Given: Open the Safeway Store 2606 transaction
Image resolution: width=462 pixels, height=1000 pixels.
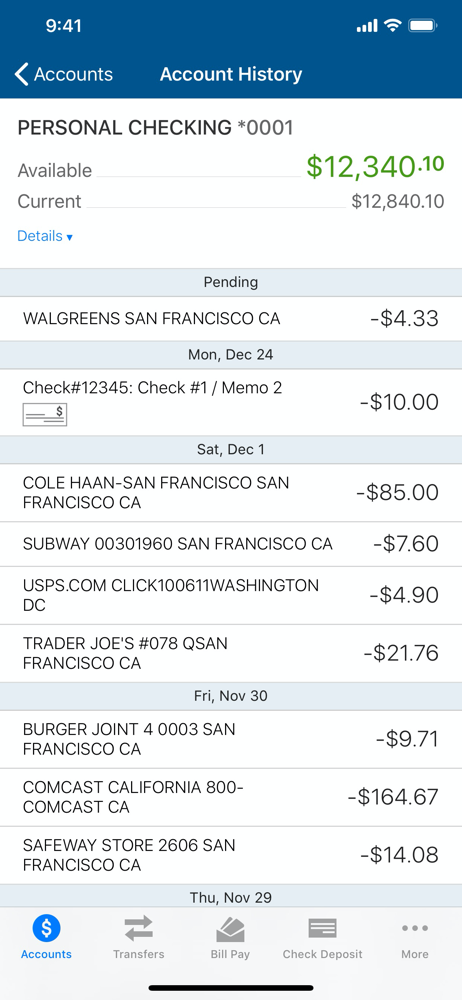Looking at the screenshot, I should click(231, 855).
